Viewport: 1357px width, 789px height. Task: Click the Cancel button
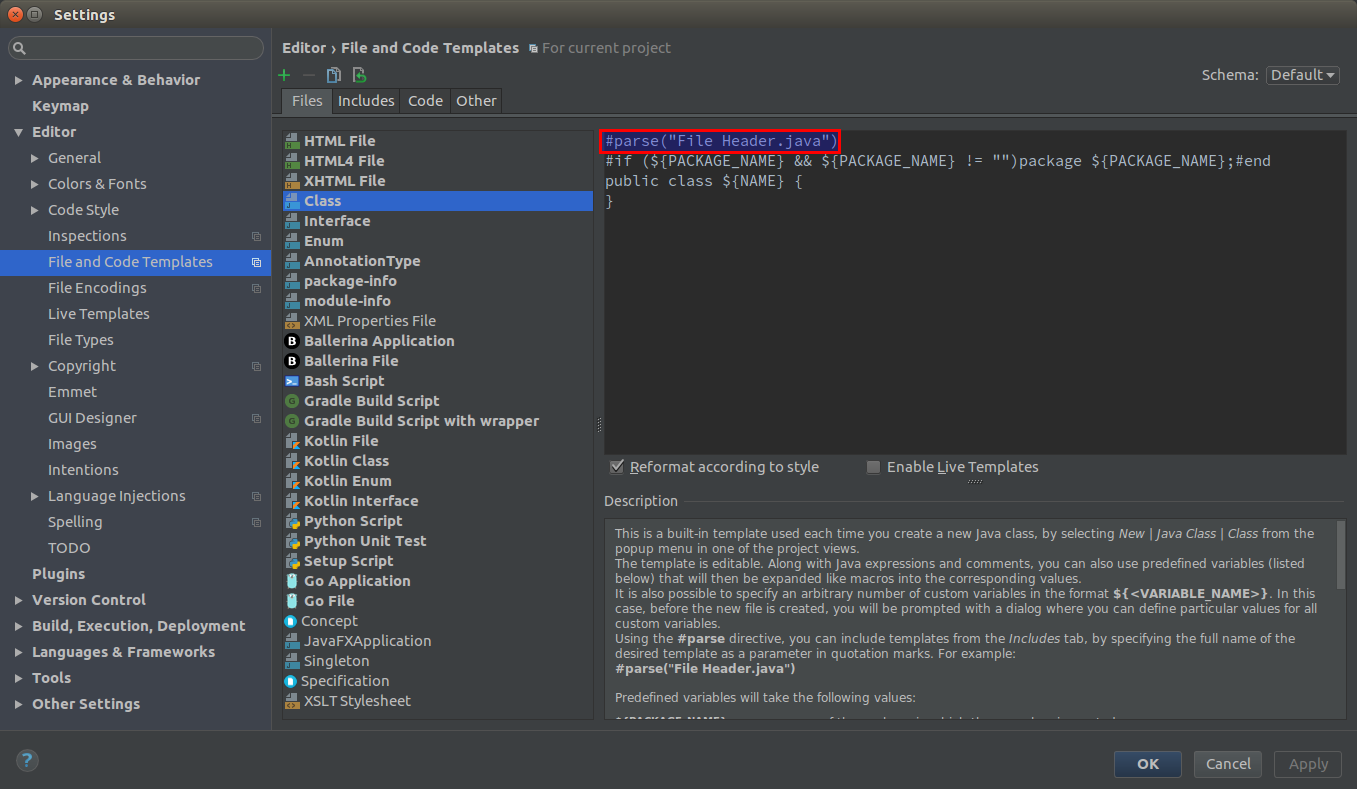pyautogui.click(x=1228, y=764)
